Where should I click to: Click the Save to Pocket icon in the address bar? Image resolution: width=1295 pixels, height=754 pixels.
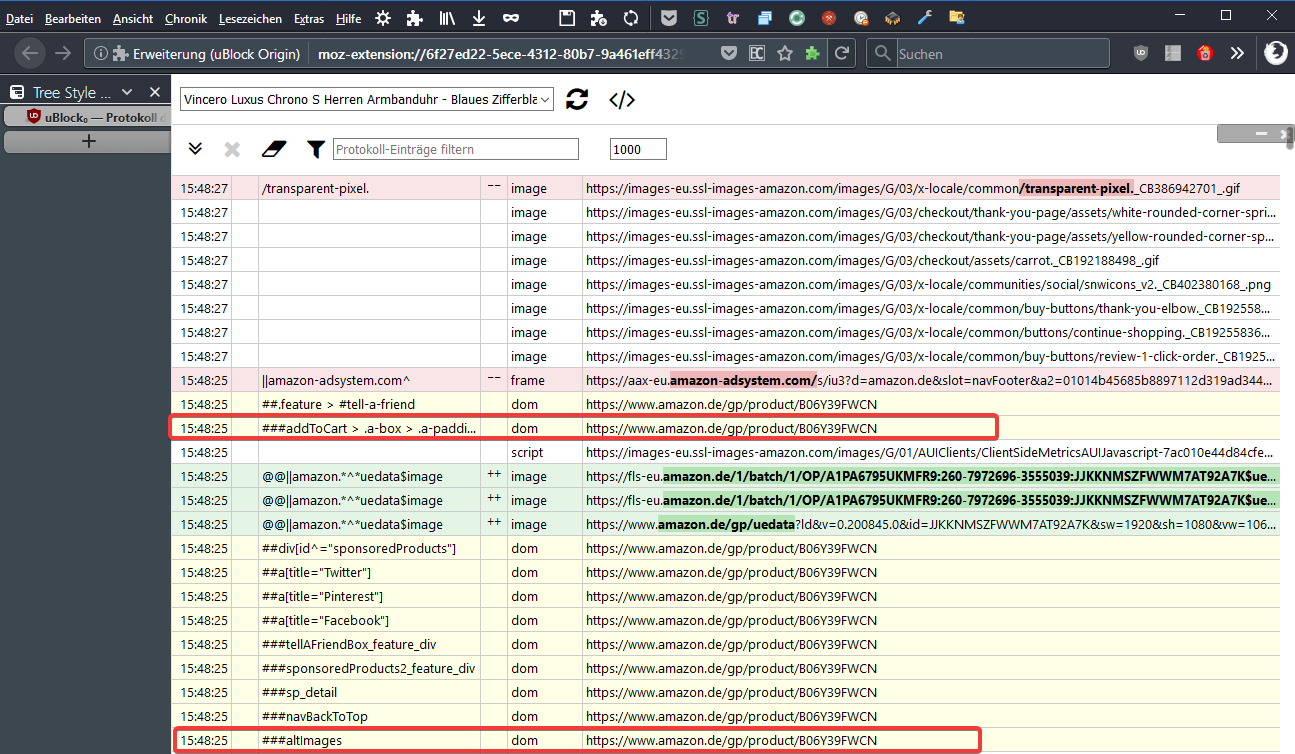click(x=730, y=54)
